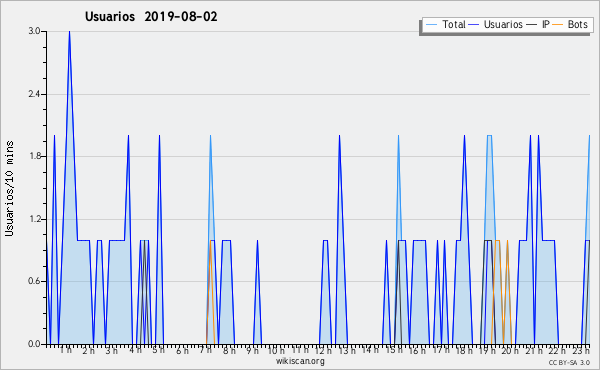Click the wikiscan.org text below chart

(300, 361)
